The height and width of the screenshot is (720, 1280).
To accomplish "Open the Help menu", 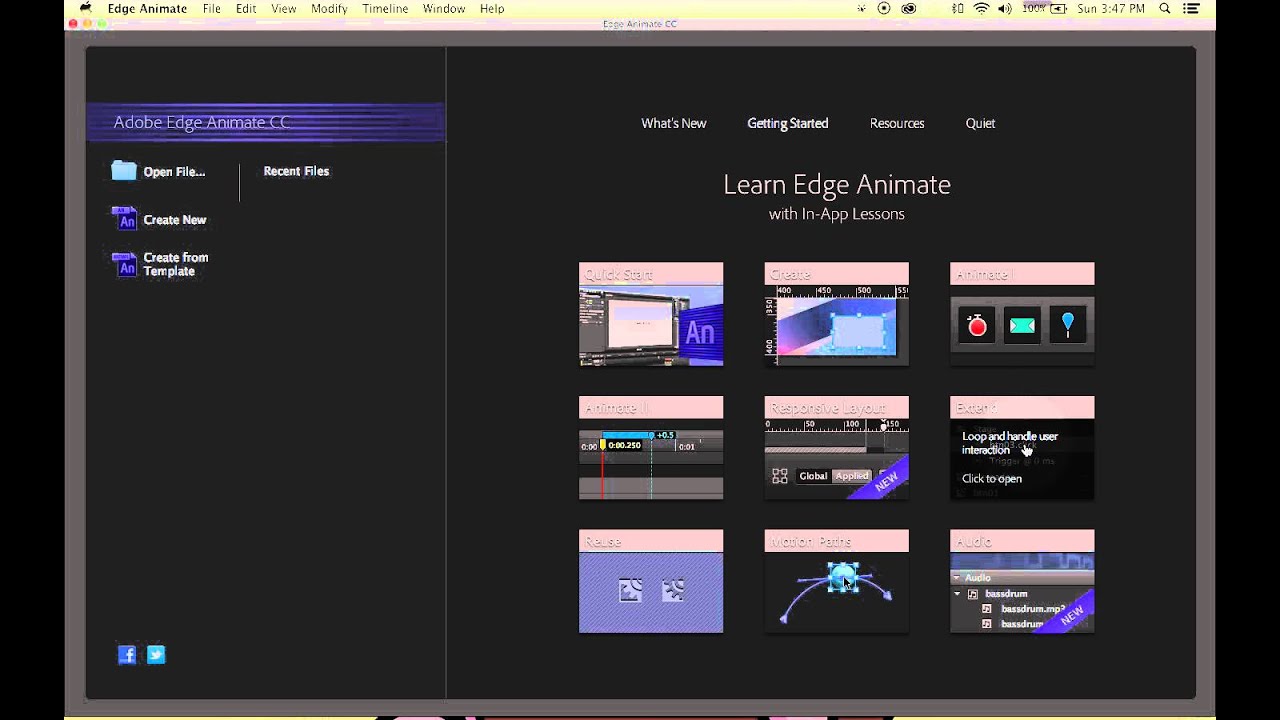I will point(492,8).
